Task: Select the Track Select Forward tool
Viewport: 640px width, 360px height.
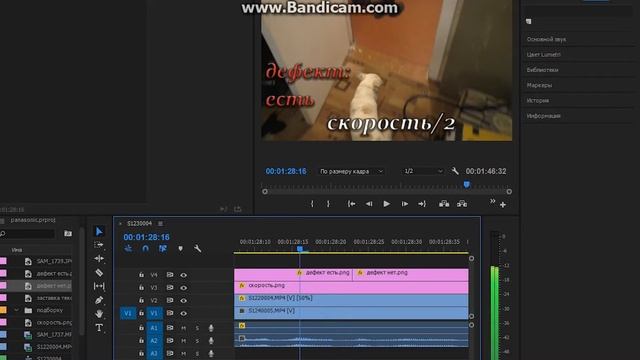Action: [x=99, y=245]
